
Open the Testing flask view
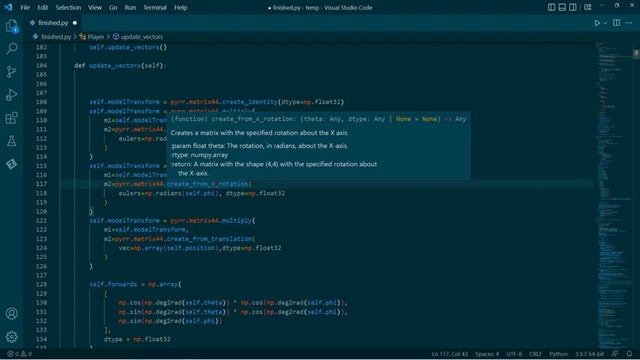(x=11, y=141)
